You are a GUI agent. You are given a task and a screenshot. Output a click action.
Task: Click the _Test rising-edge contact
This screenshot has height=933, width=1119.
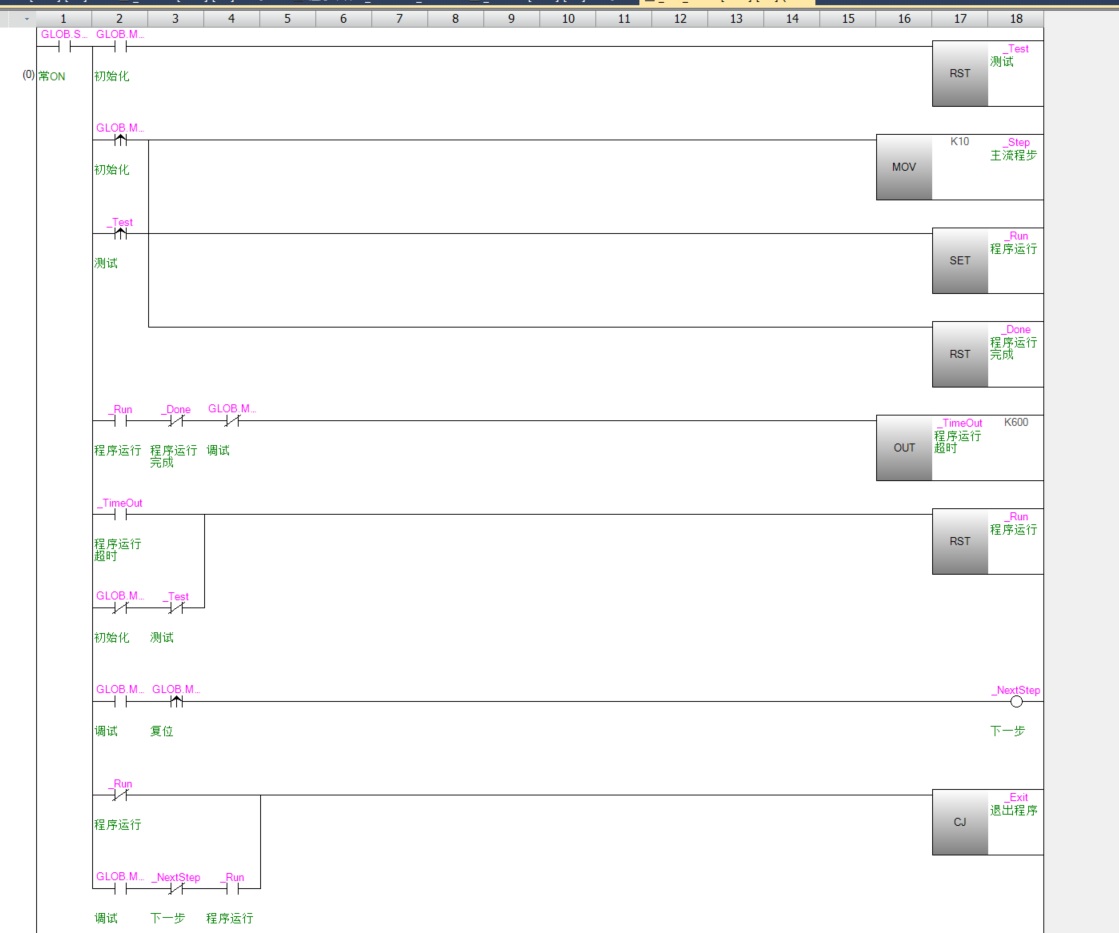(120, 233)
